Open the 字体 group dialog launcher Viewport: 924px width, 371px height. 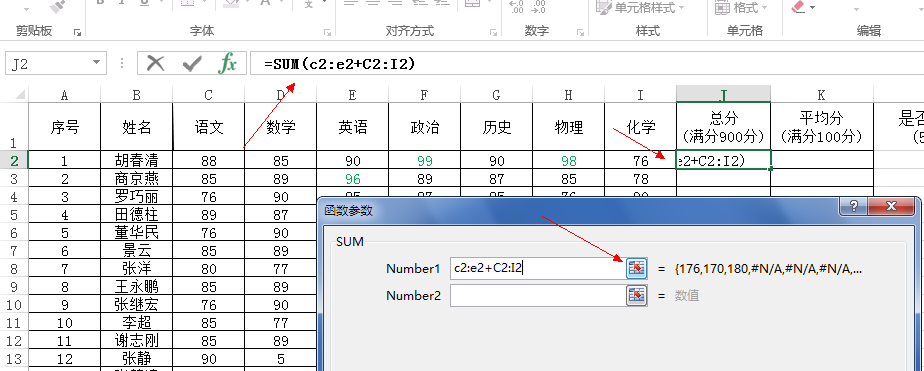328,33
